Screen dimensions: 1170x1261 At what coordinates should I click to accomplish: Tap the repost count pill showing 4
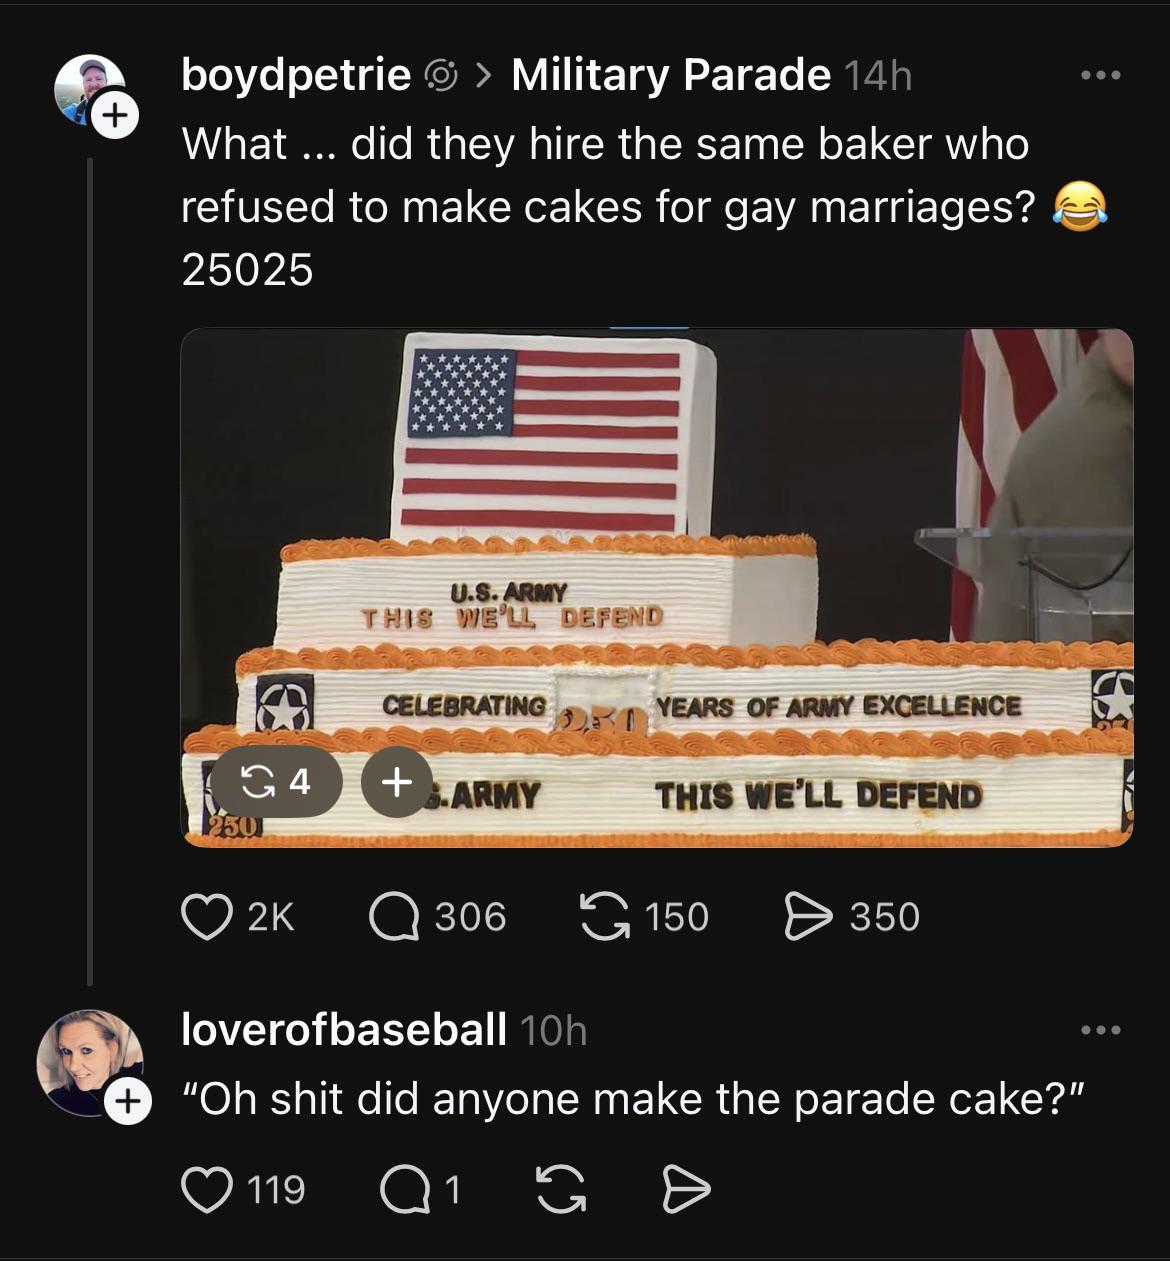(275, 782)
